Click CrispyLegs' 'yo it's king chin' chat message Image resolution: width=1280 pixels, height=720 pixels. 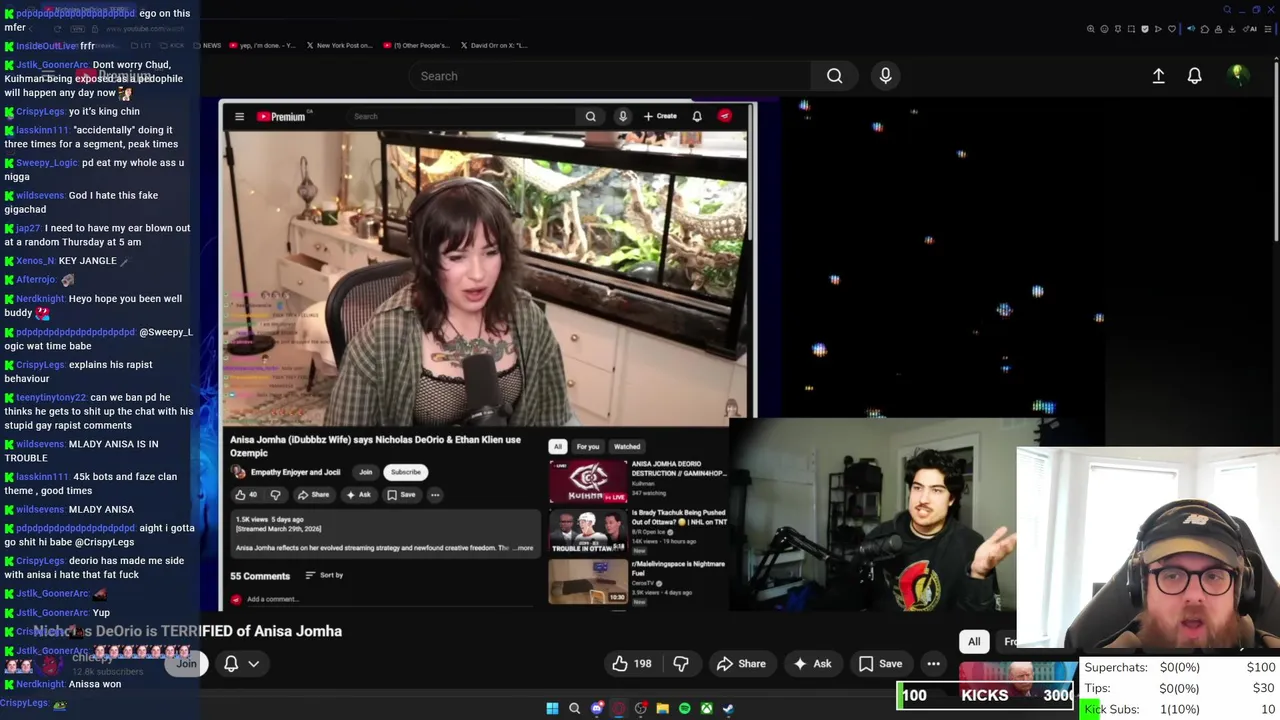click(x=72, y=111)
